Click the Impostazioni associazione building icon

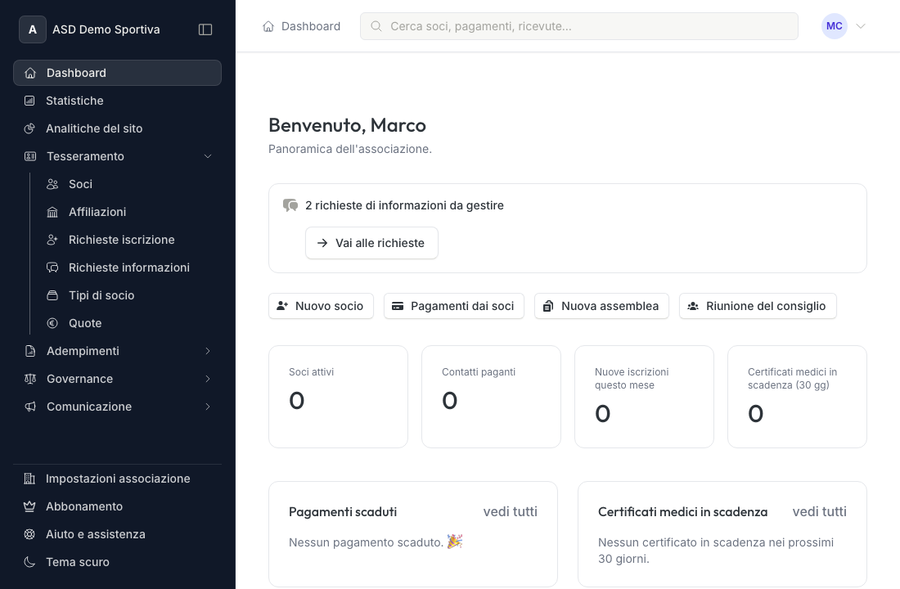[x=29, y=479]
